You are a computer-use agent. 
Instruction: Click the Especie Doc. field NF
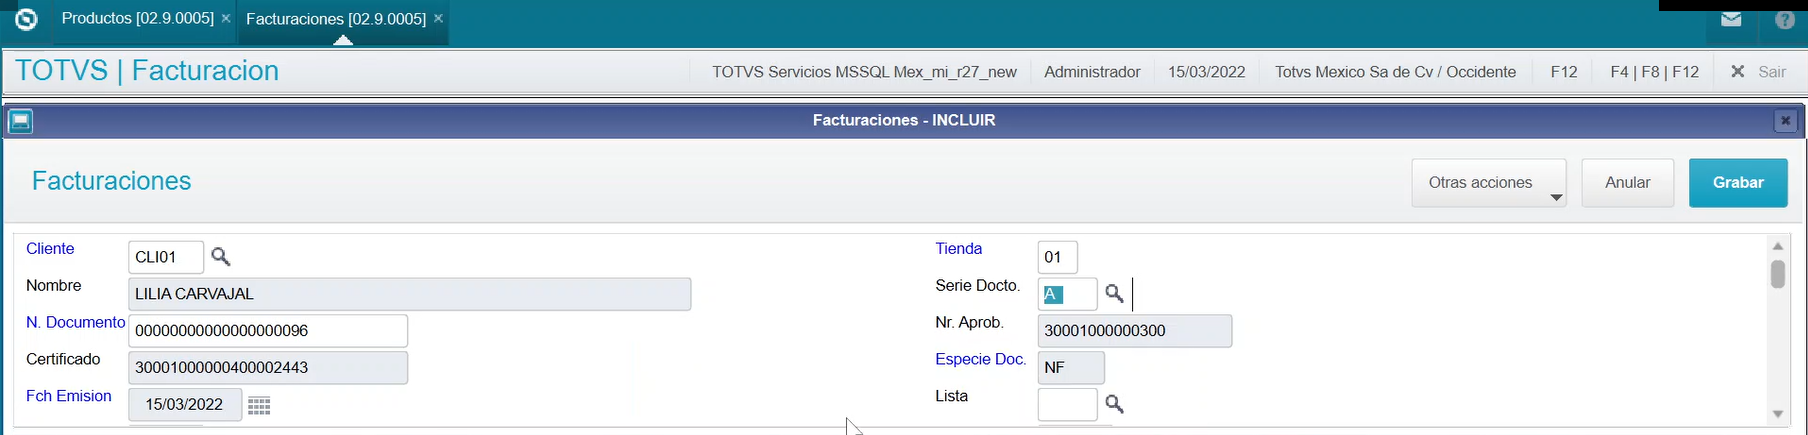pyautogui.click(x=1071, y=368)
